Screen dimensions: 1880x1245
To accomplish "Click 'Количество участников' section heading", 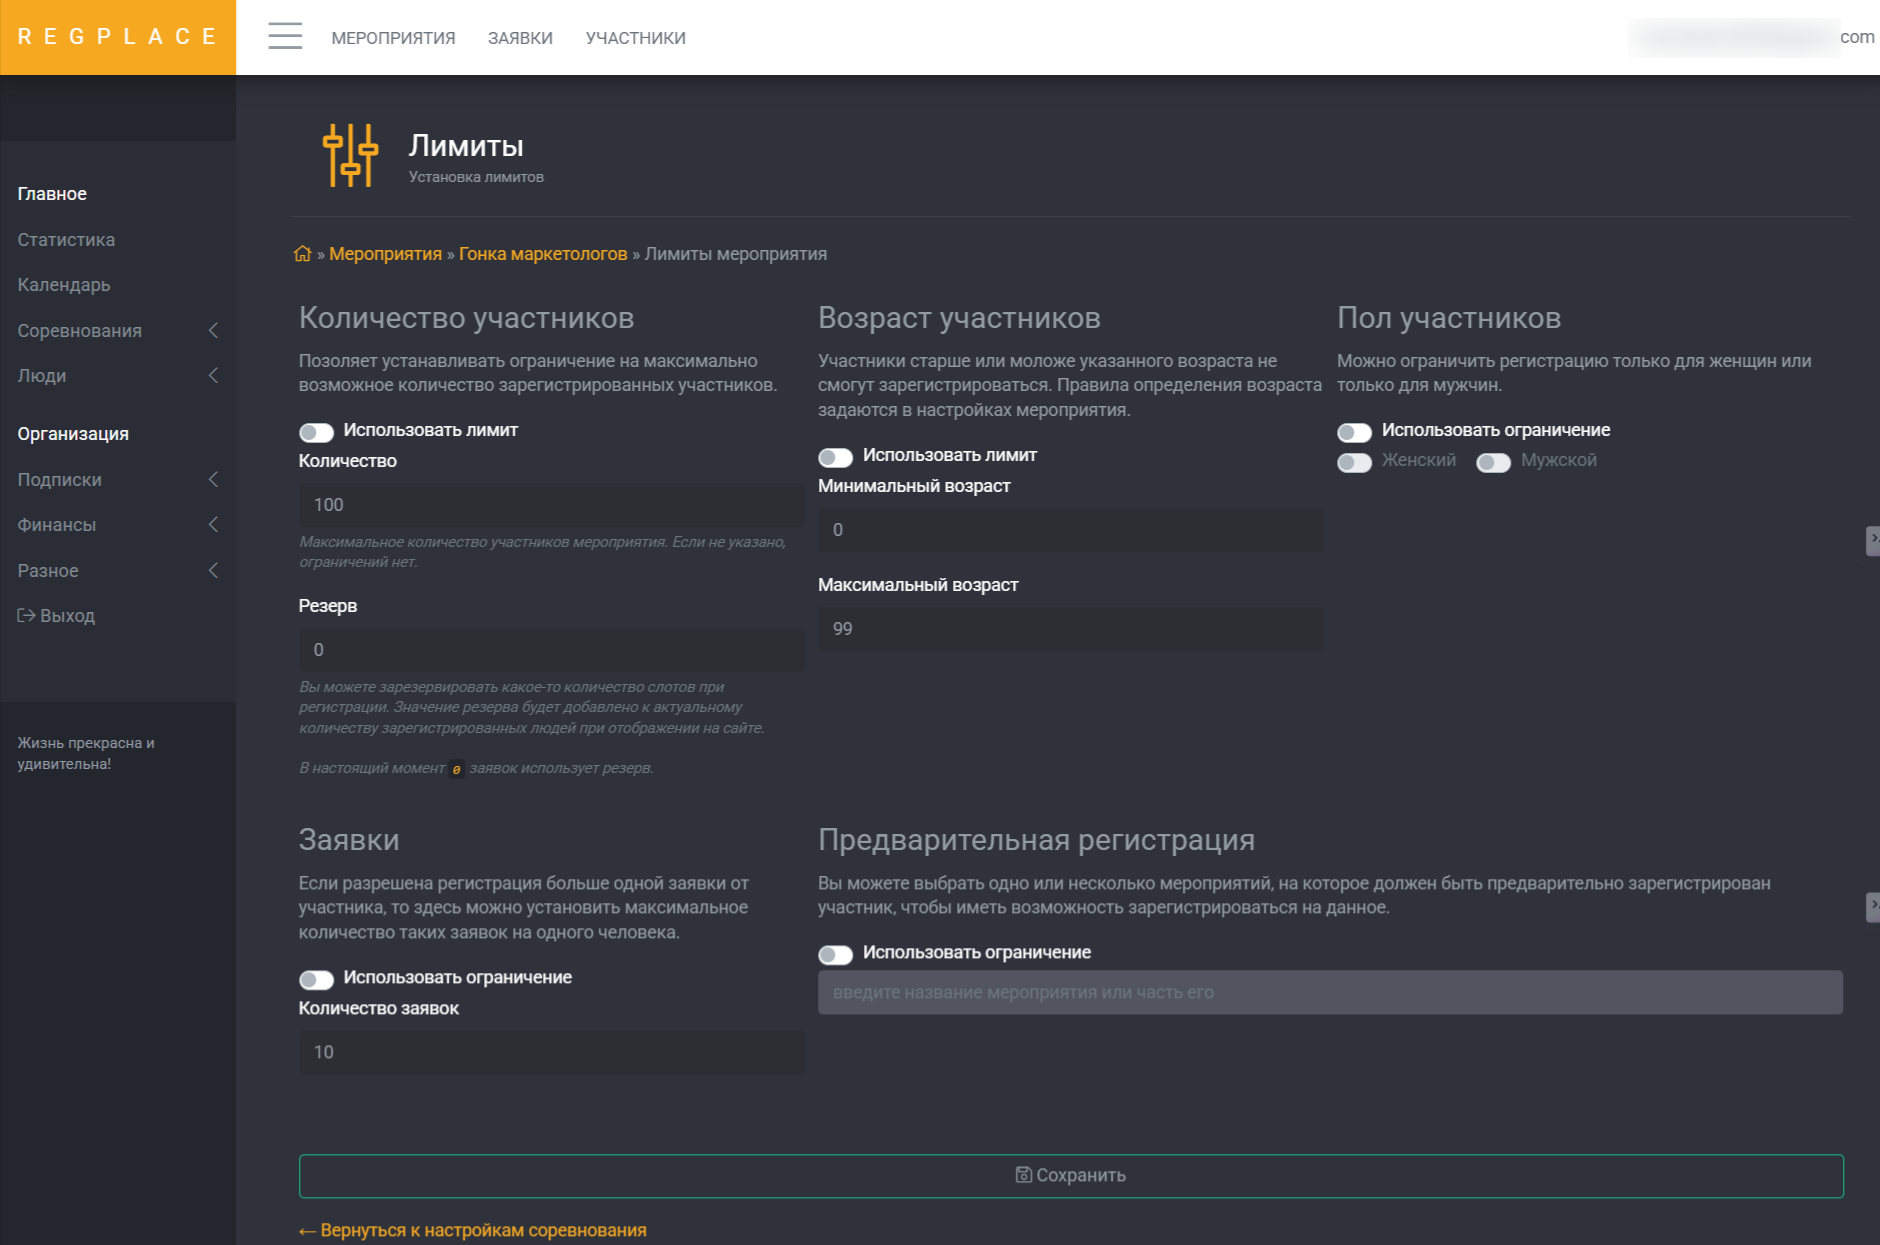I will [x=466, y=318].
